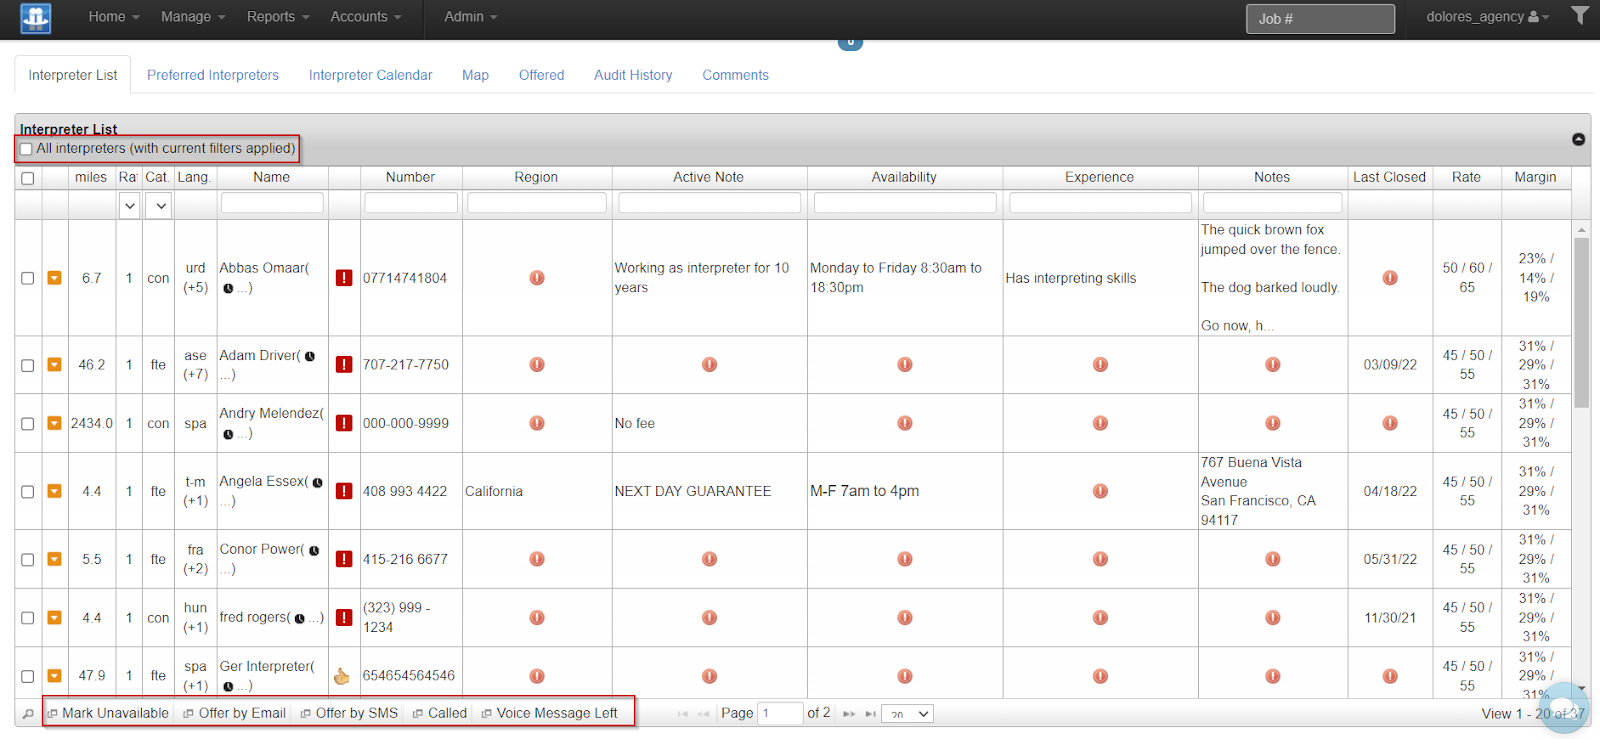The image size is (1600, 739).
Task: Click the Job # search field
Action: pos(1320,19)
